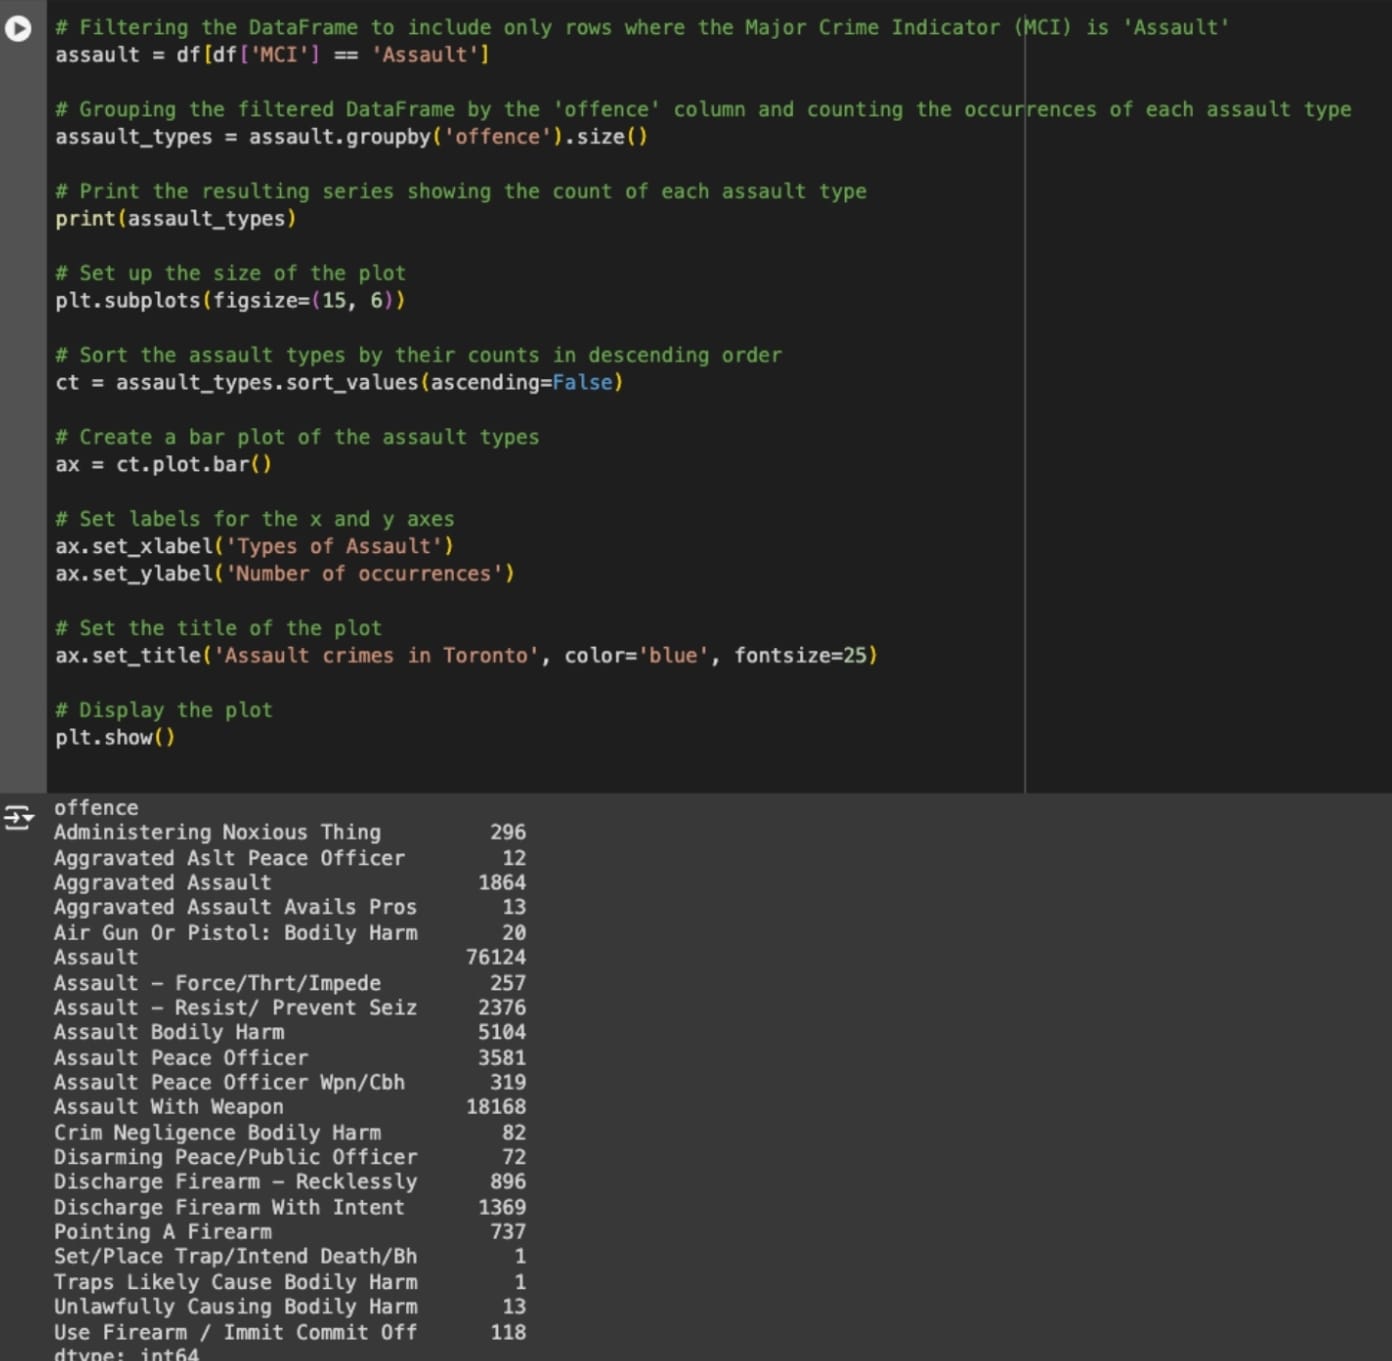
Task: Click the plt.show() line
Action: [115, 738]
